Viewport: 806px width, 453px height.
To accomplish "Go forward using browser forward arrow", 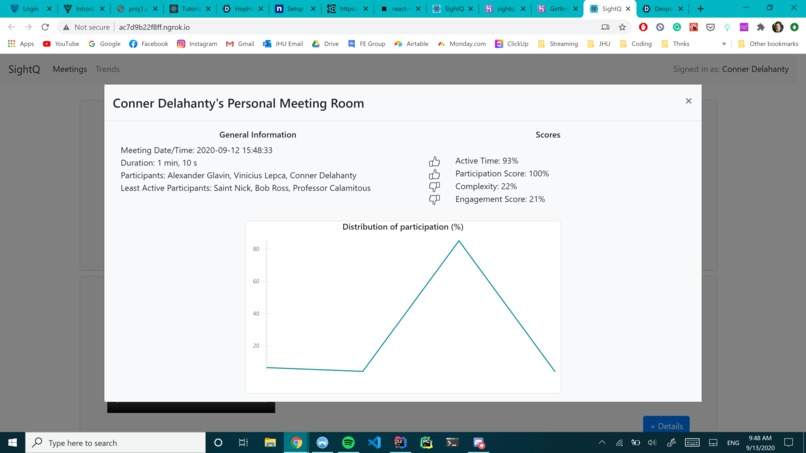I will click(x=28, y=27).
